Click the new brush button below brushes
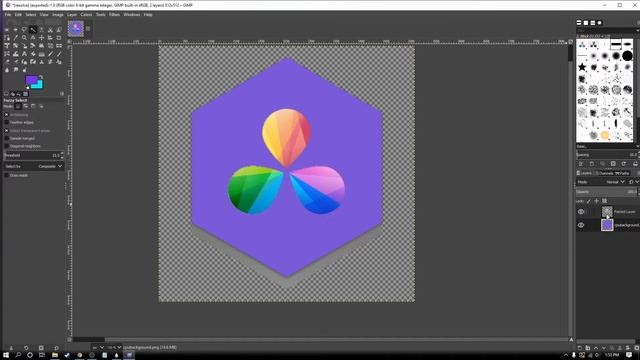This screenshot has width=640, height=360. pyautogui.click(x=591, y=164)
